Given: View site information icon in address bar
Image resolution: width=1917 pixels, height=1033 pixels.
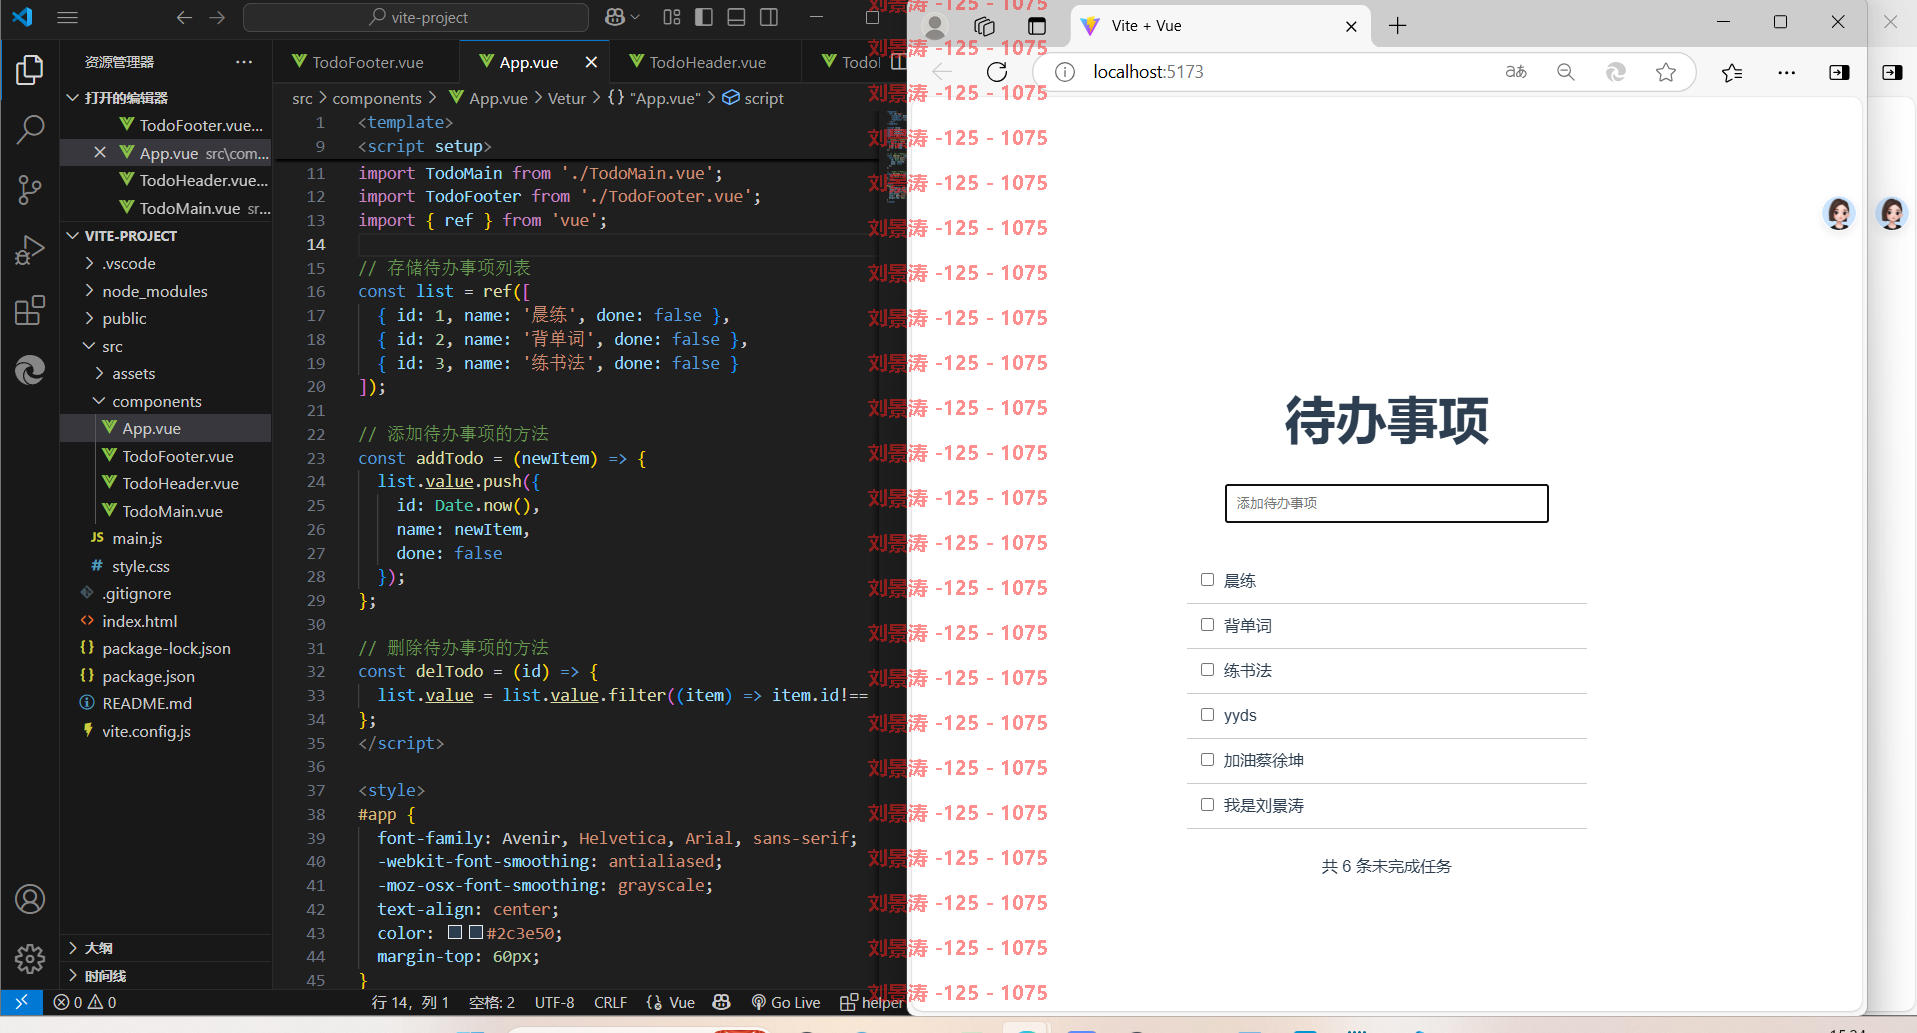Looking at the screenshot, I should coord(1065,72).
